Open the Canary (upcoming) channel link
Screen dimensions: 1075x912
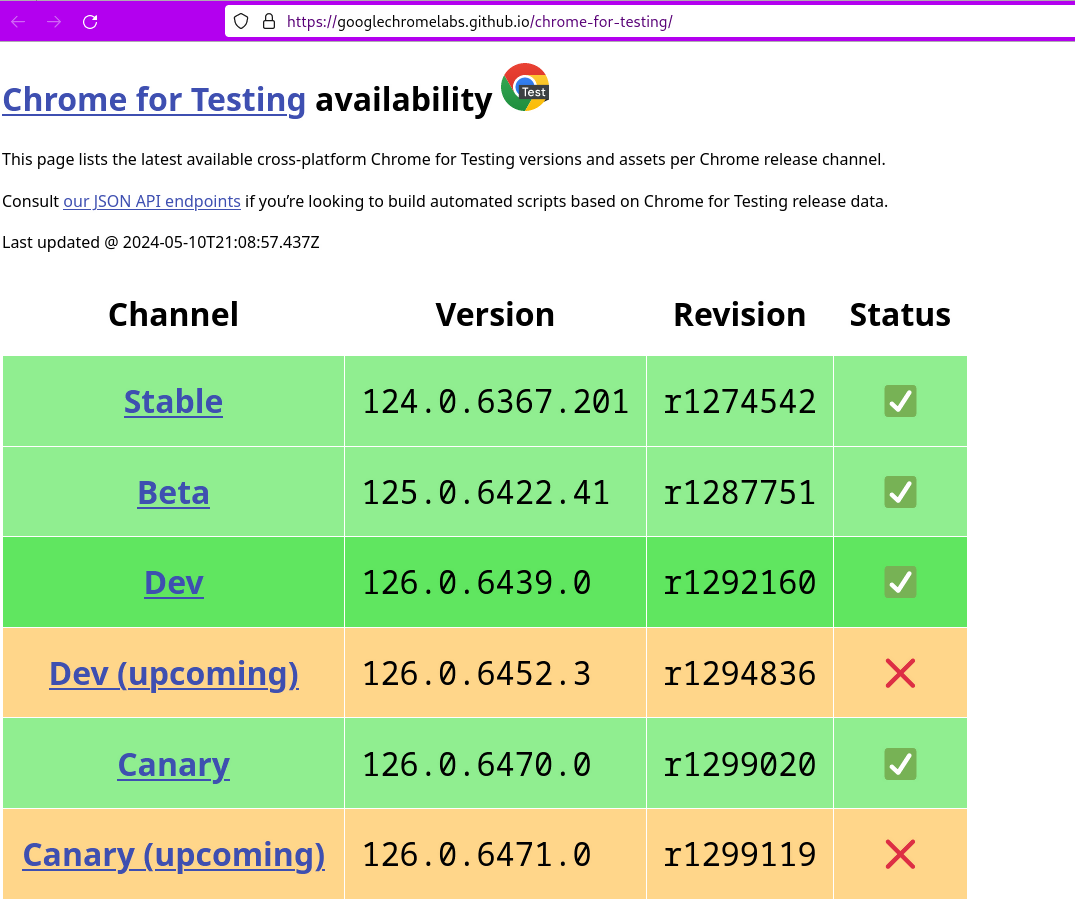pyautogui.click(x=173, y=854)
